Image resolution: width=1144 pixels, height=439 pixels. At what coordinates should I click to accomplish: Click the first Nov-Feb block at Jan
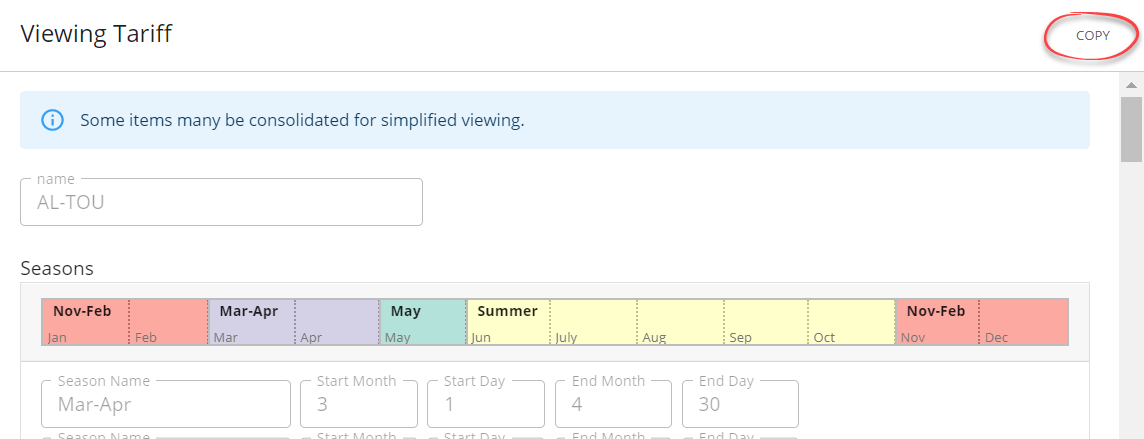pos(84,322)
